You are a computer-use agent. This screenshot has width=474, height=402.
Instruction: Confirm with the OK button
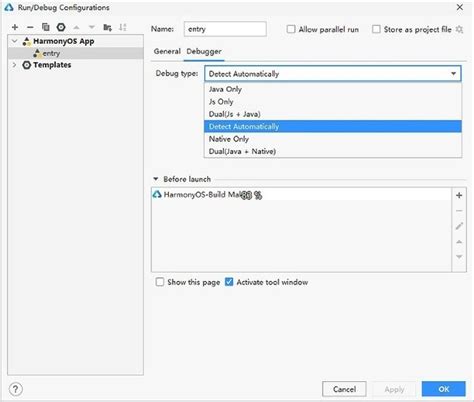(x=444, y=389)
